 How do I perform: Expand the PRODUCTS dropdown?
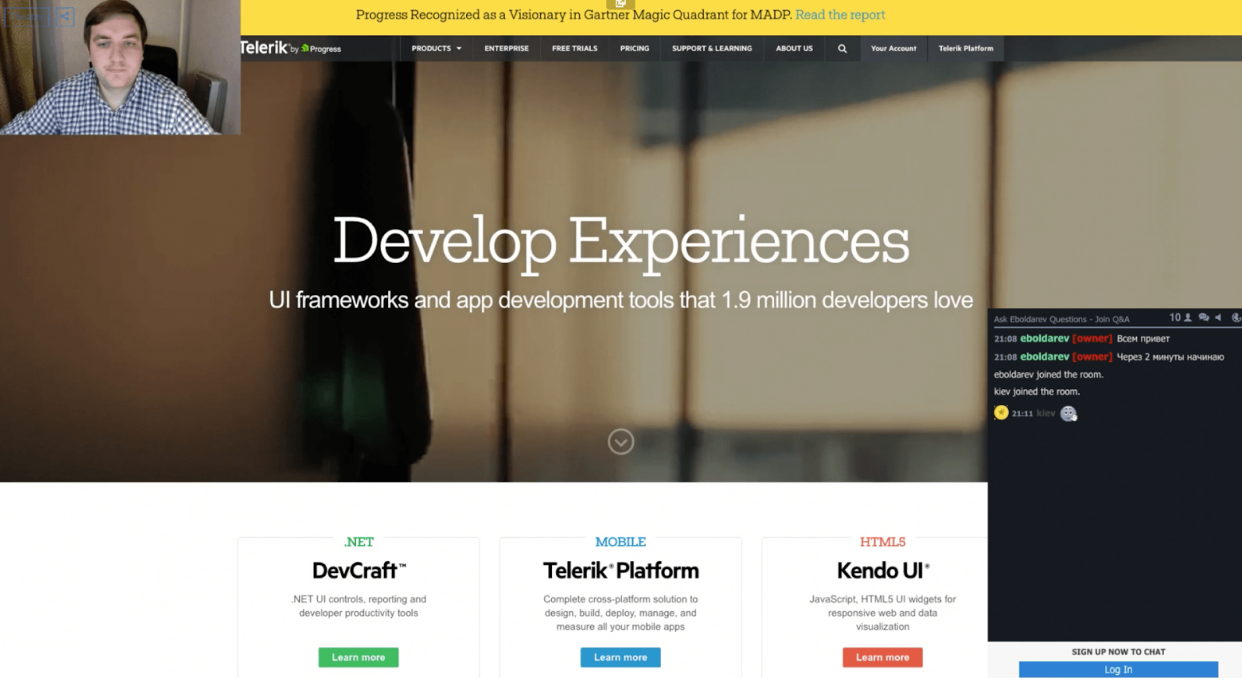pos(434,48)
